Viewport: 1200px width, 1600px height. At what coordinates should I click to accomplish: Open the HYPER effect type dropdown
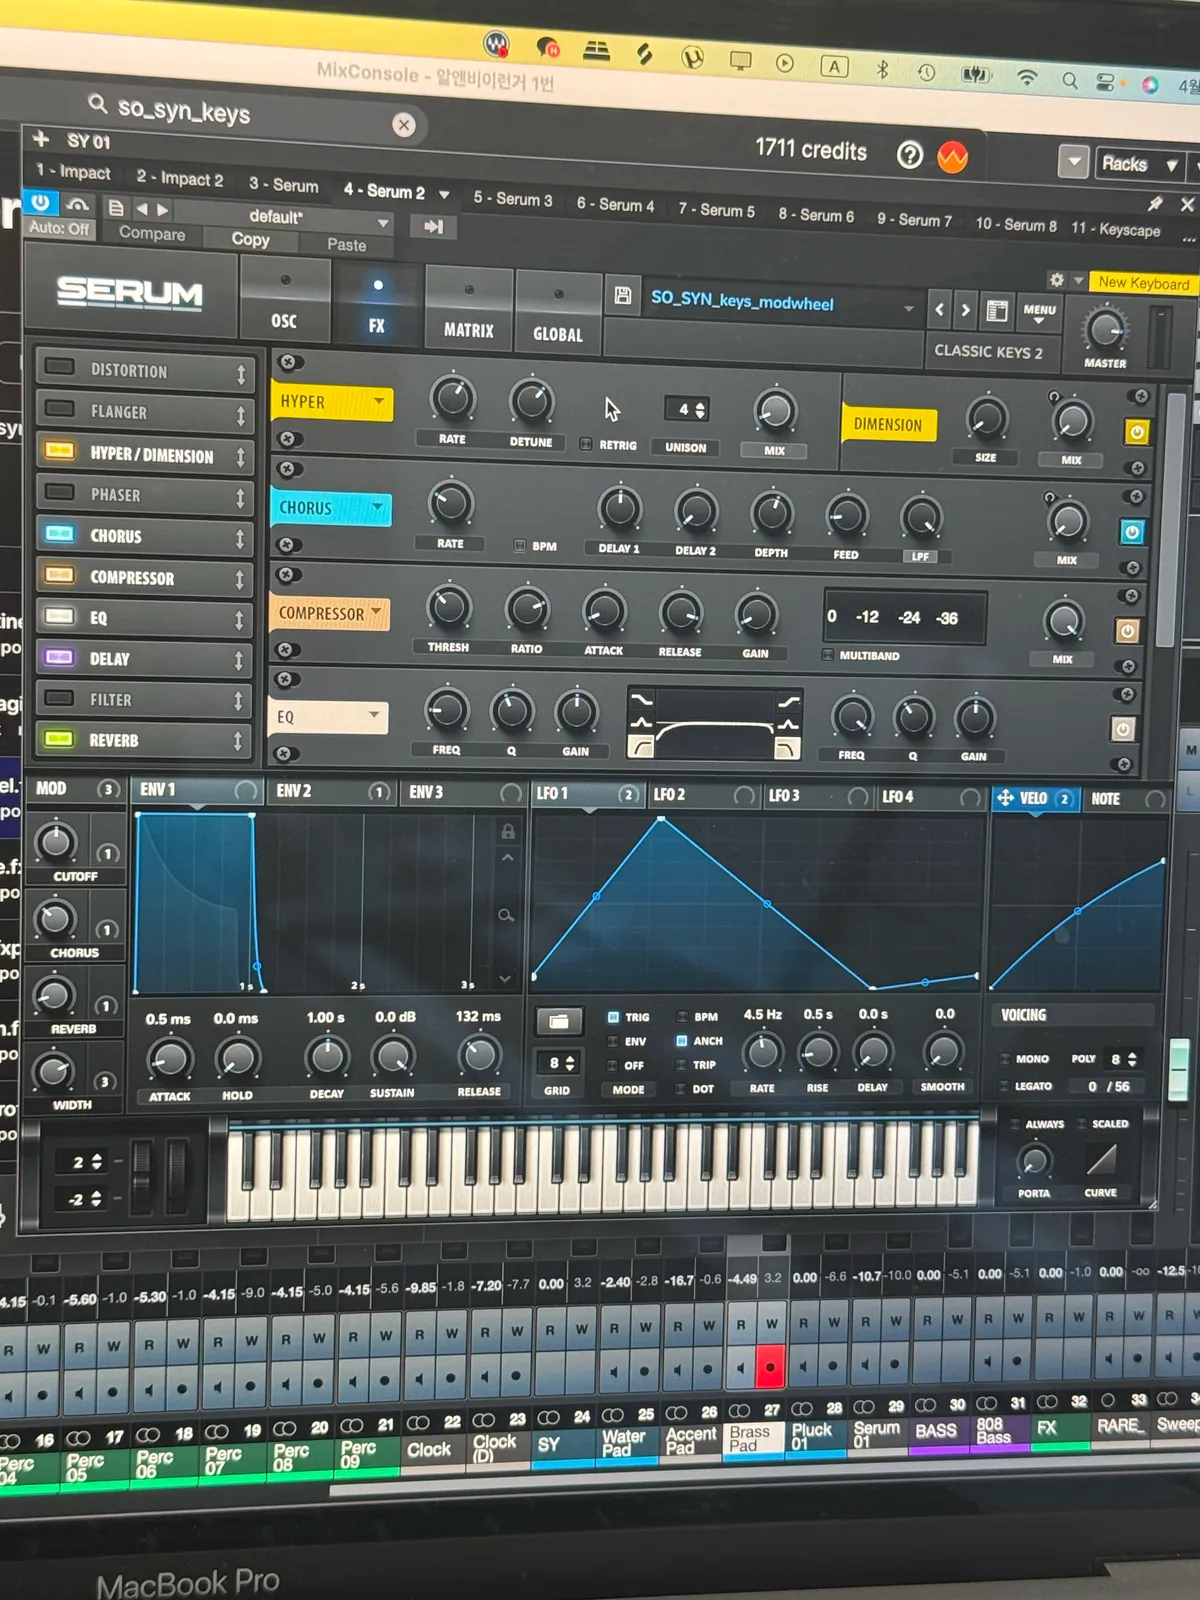[331, 402]
